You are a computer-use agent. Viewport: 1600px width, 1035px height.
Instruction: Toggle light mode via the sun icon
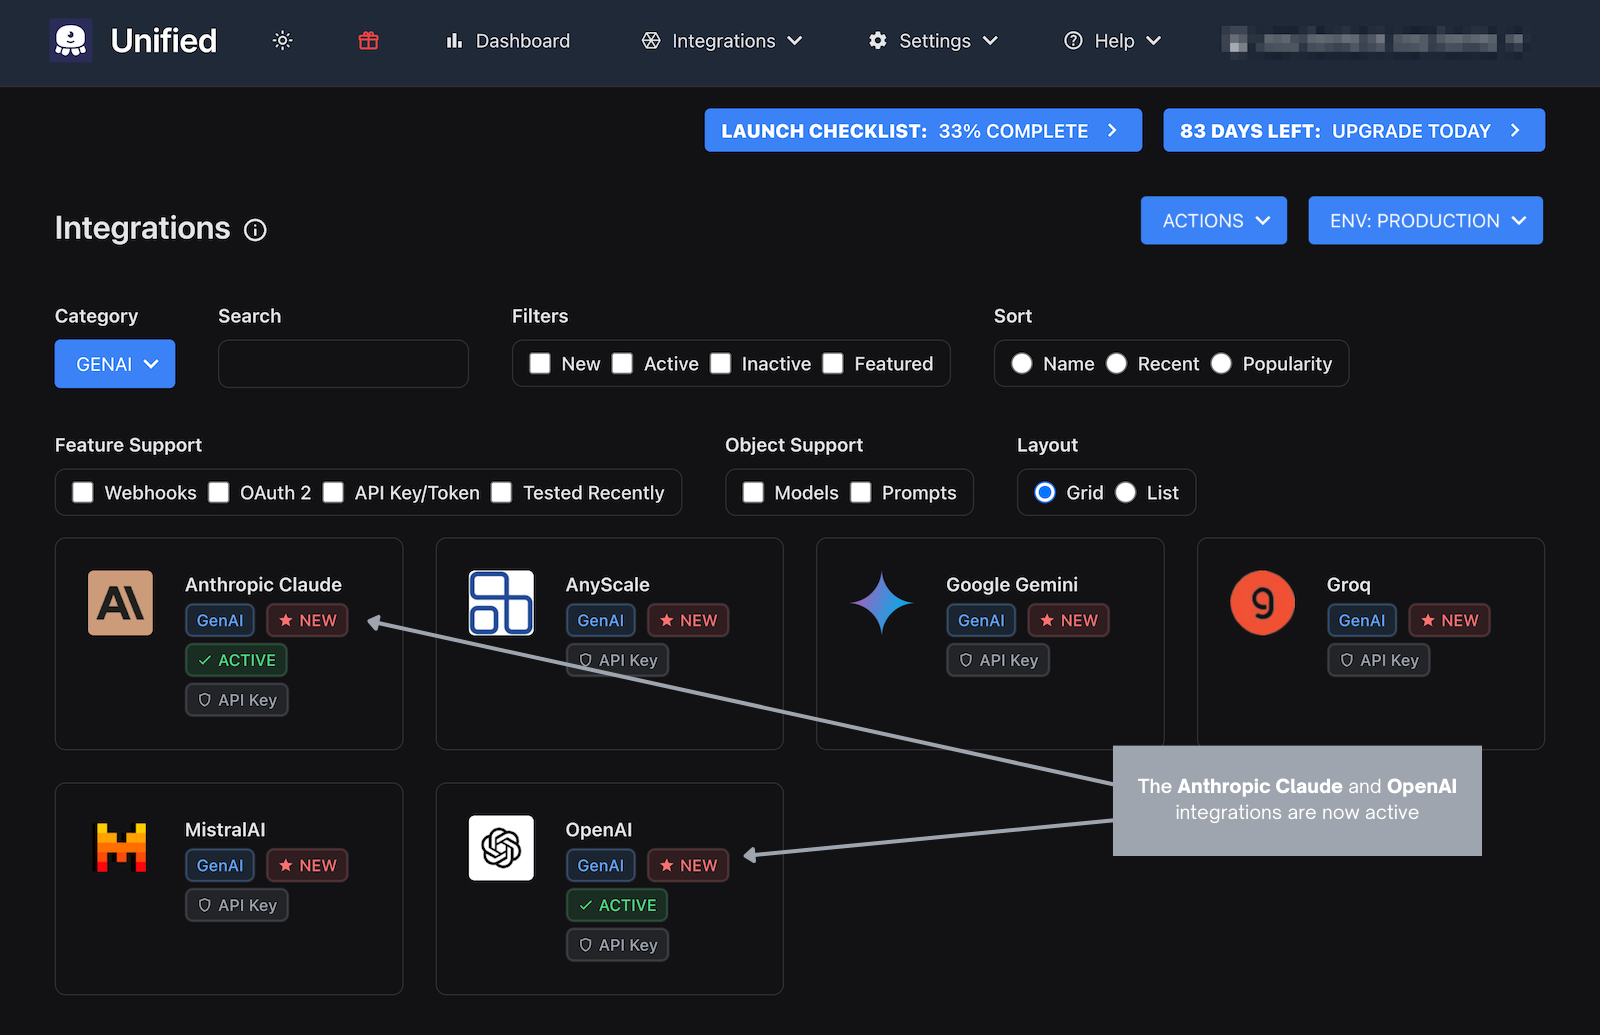[281, 40]
